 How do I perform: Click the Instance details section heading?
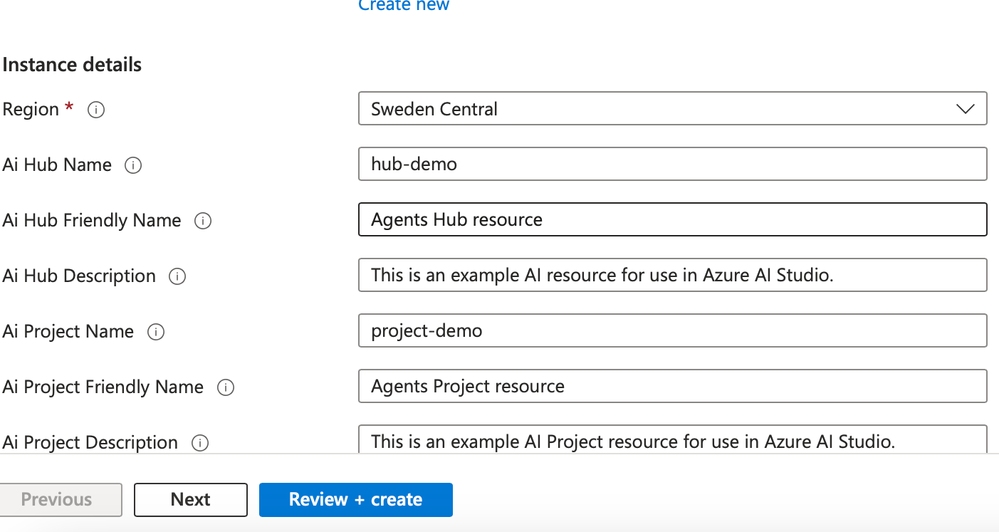pyautogui.click(x=72, y=65)
